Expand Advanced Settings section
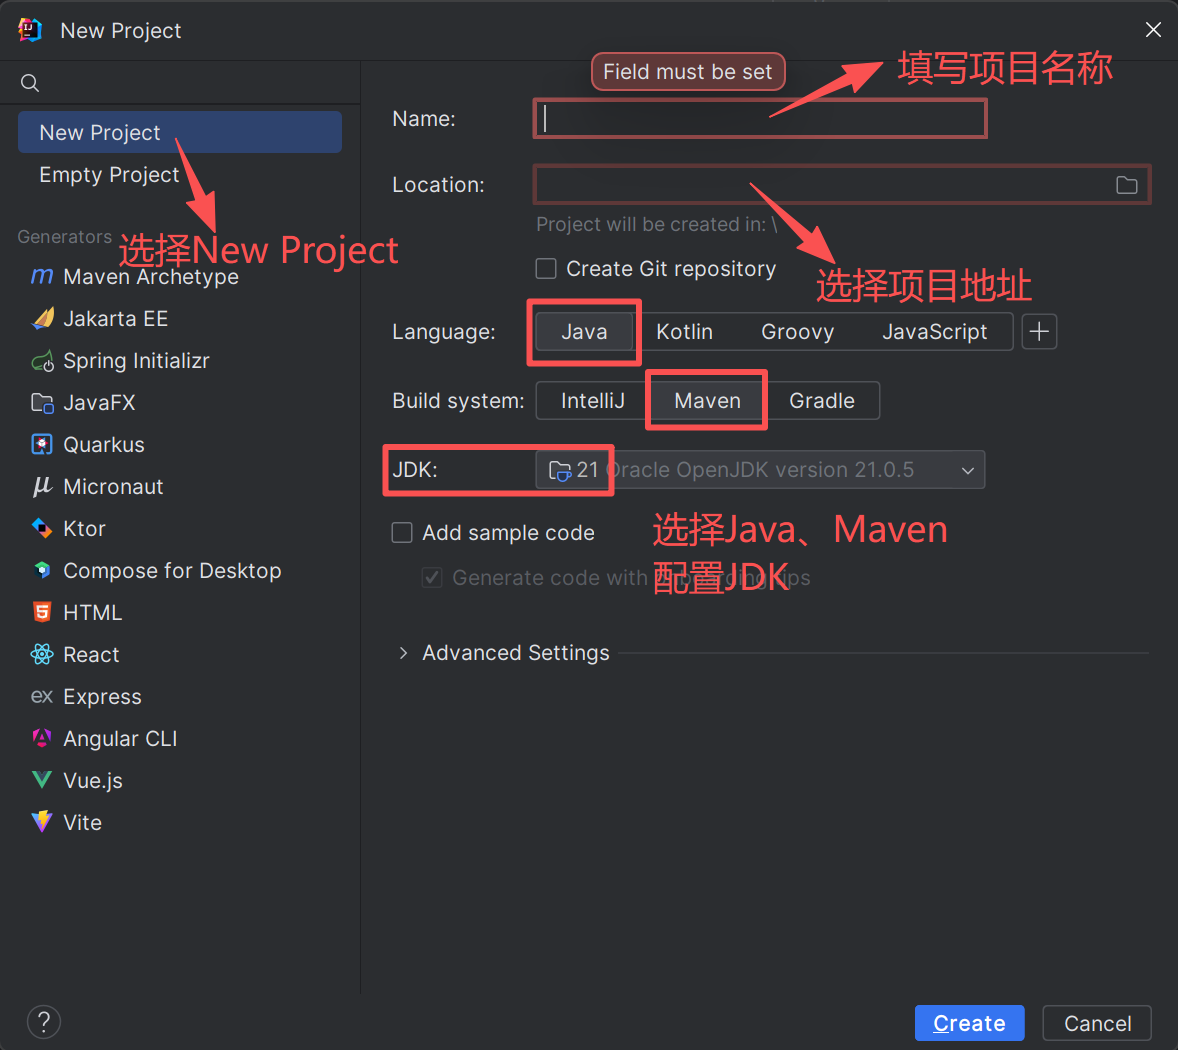The image size is (1178, 1050). coord(403,653)
